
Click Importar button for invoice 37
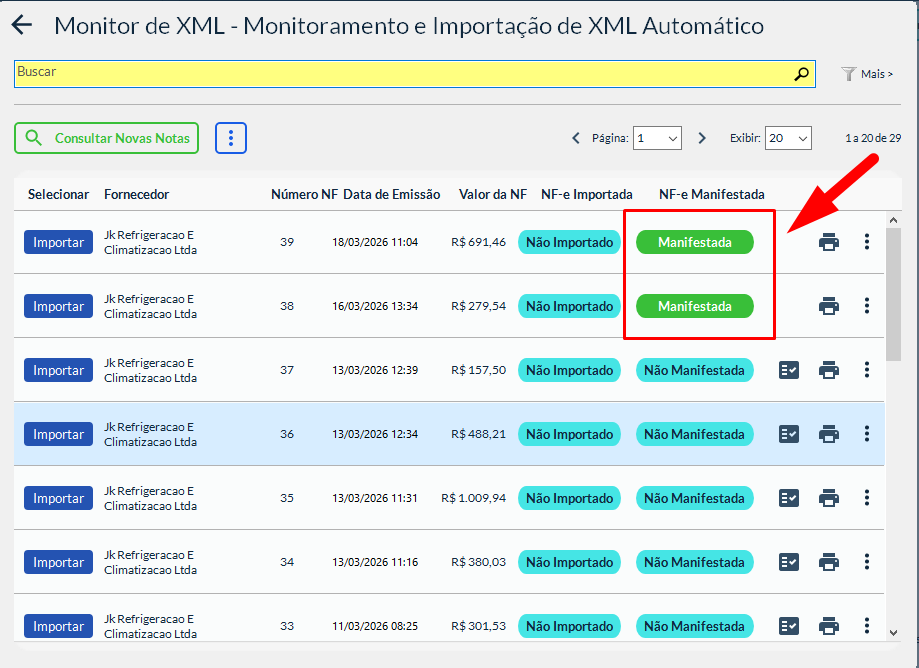tap(58, 370)
